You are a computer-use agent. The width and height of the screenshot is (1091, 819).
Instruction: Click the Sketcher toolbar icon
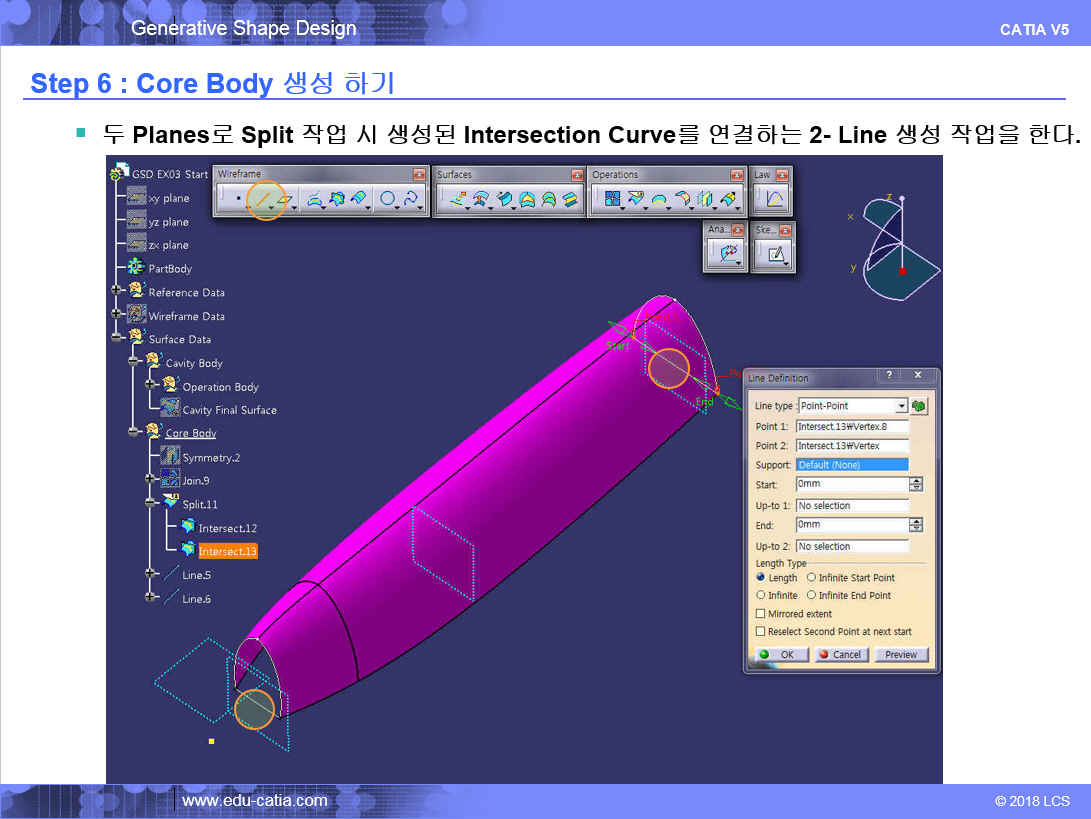click(775, 255)
